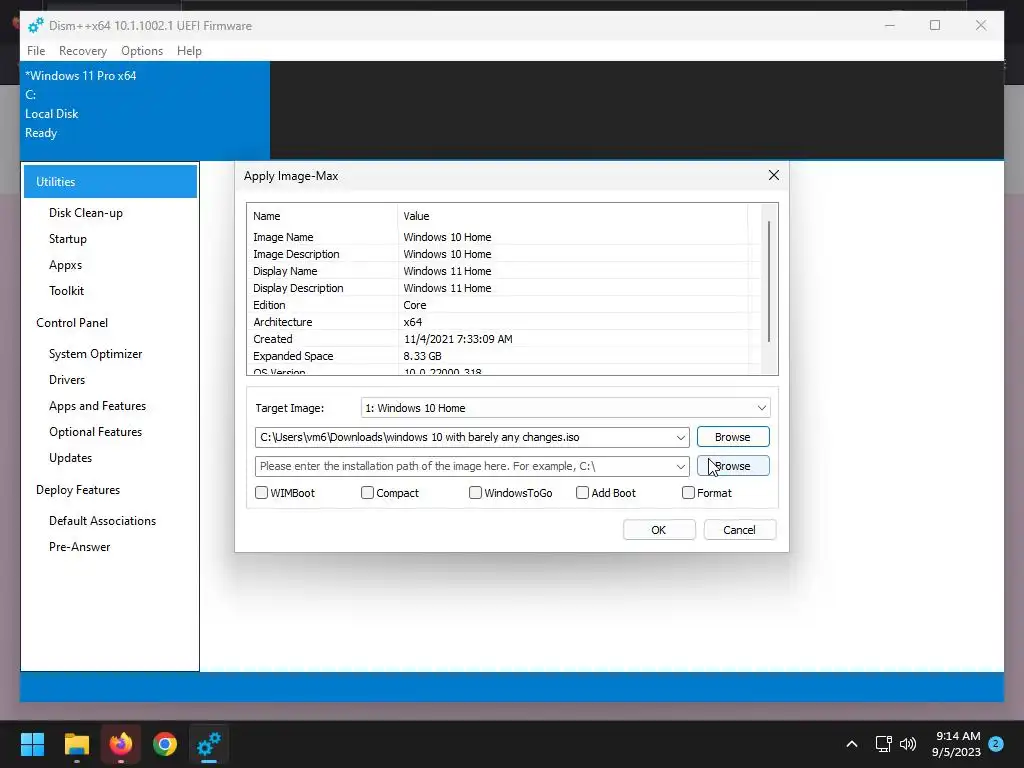This screenshot has width=1024, height=768.
Task: Select the Control Panel section
Action: (x=72, y=323)
